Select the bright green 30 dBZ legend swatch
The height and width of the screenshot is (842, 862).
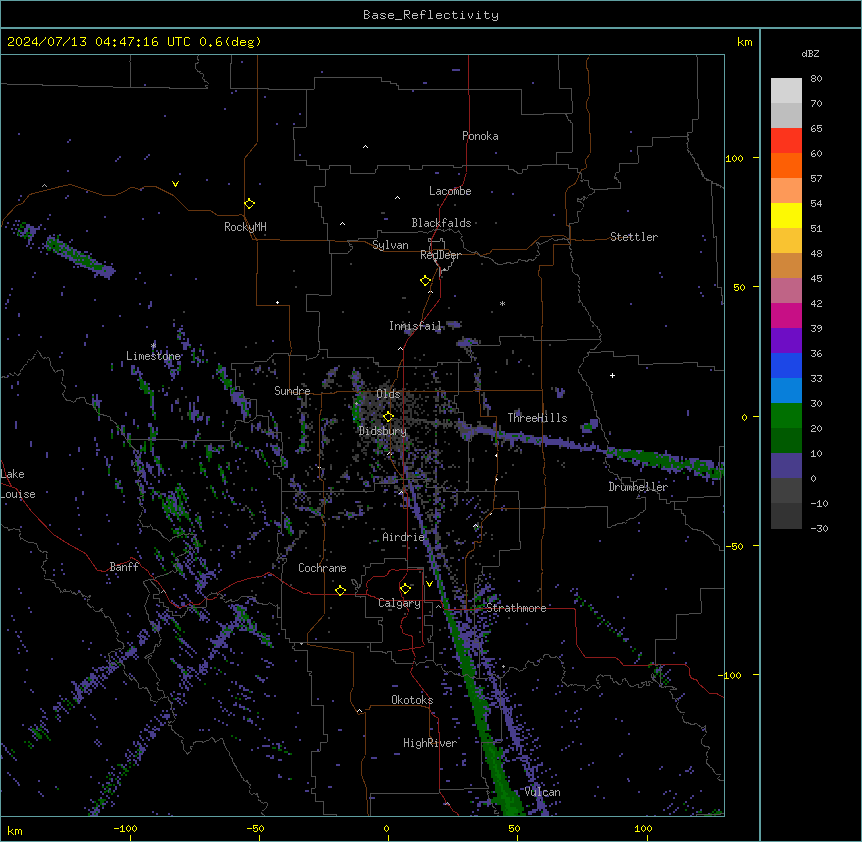pyautogui.click(x=786, y=416)
